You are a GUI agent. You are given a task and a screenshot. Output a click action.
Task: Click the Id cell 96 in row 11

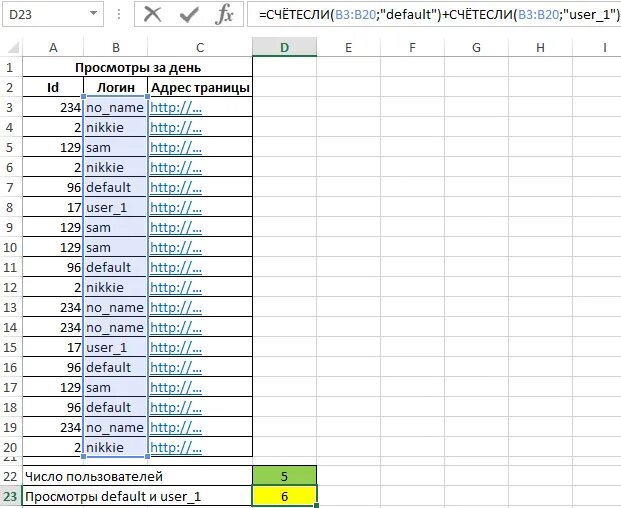click(x=53, y=267)
